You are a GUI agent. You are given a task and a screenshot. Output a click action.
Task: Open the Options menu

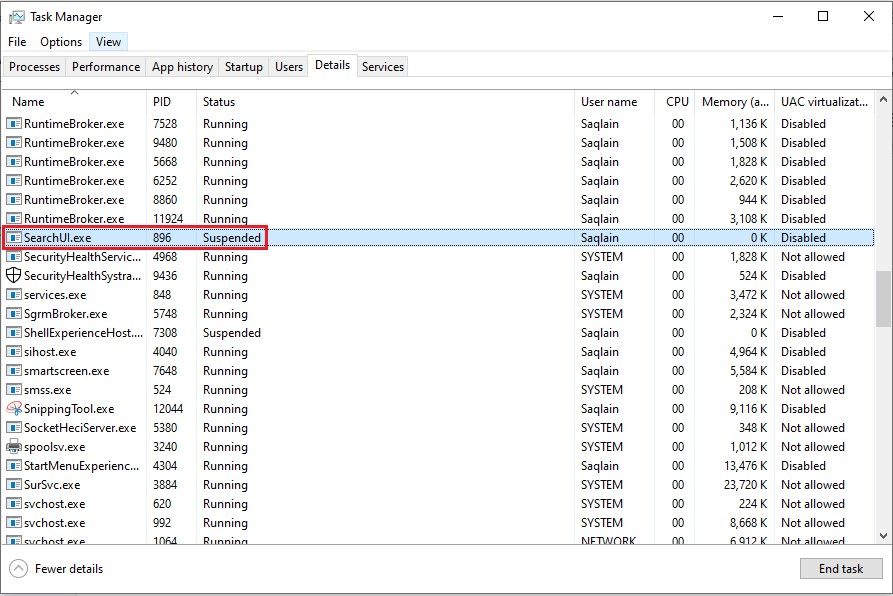tap(61, 42)
